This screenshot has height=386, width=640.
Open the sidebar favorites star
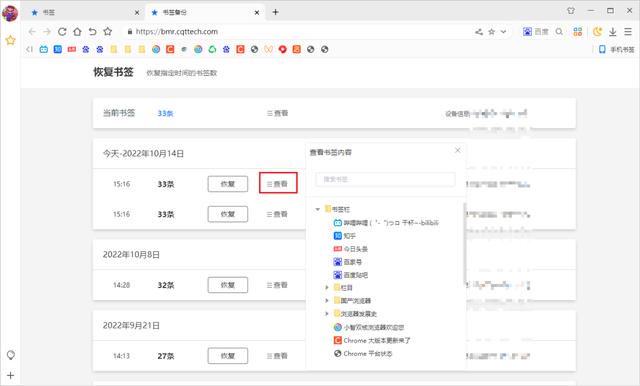click(11, 40)
